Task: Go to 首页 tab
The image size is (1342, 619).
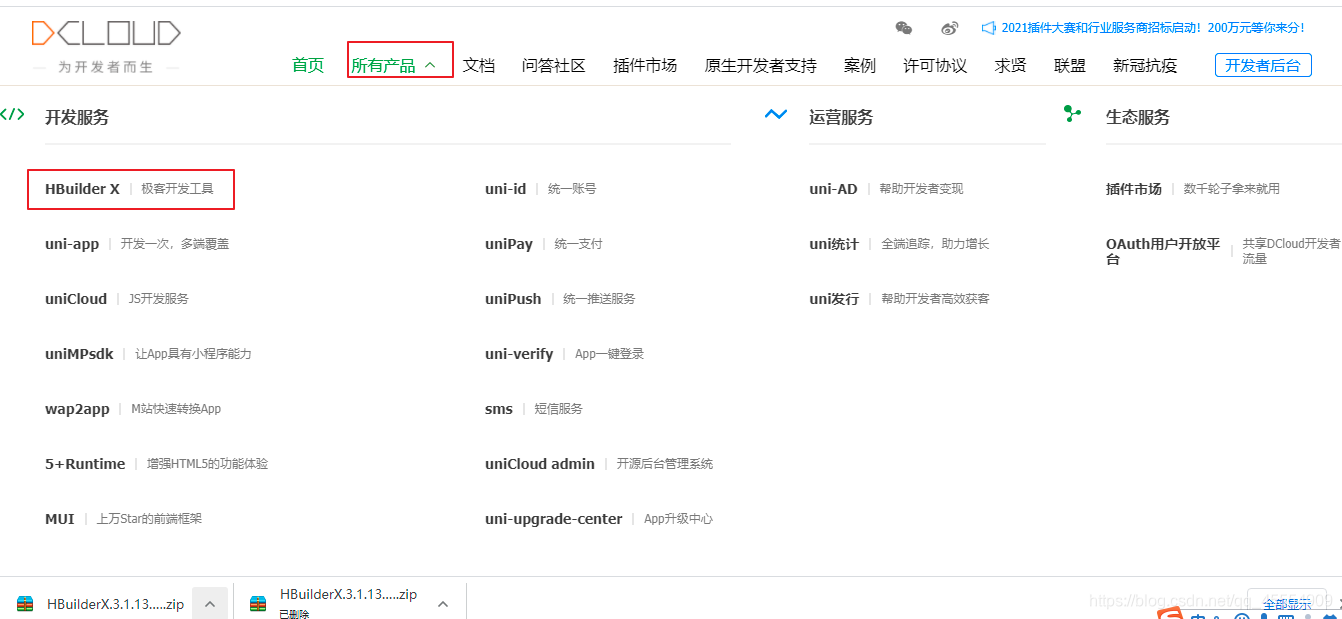Action: click(x=308, y=65)
